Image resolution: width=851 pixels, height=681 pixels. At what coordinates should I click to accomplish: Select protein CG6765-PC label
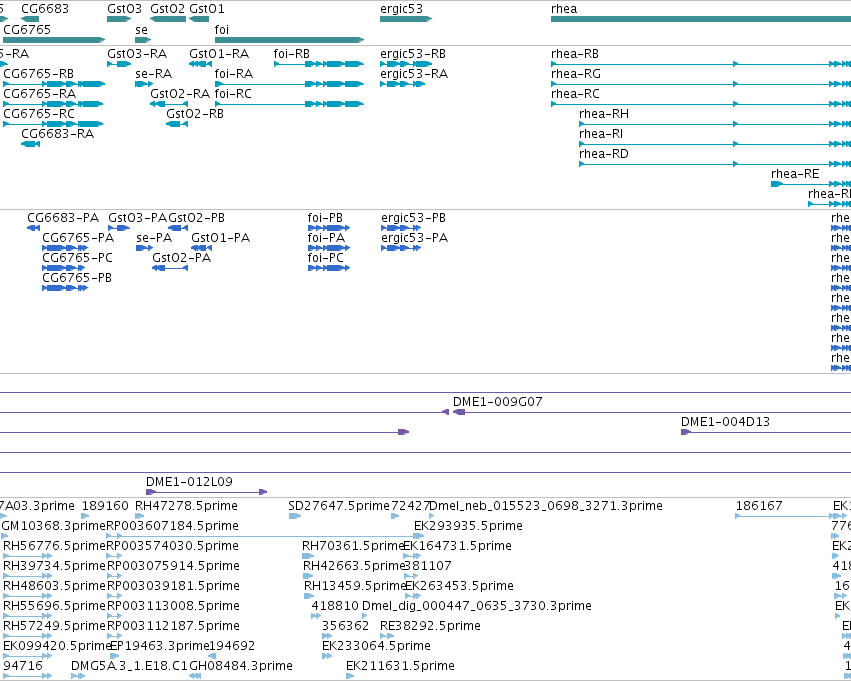tap(78, 258)
